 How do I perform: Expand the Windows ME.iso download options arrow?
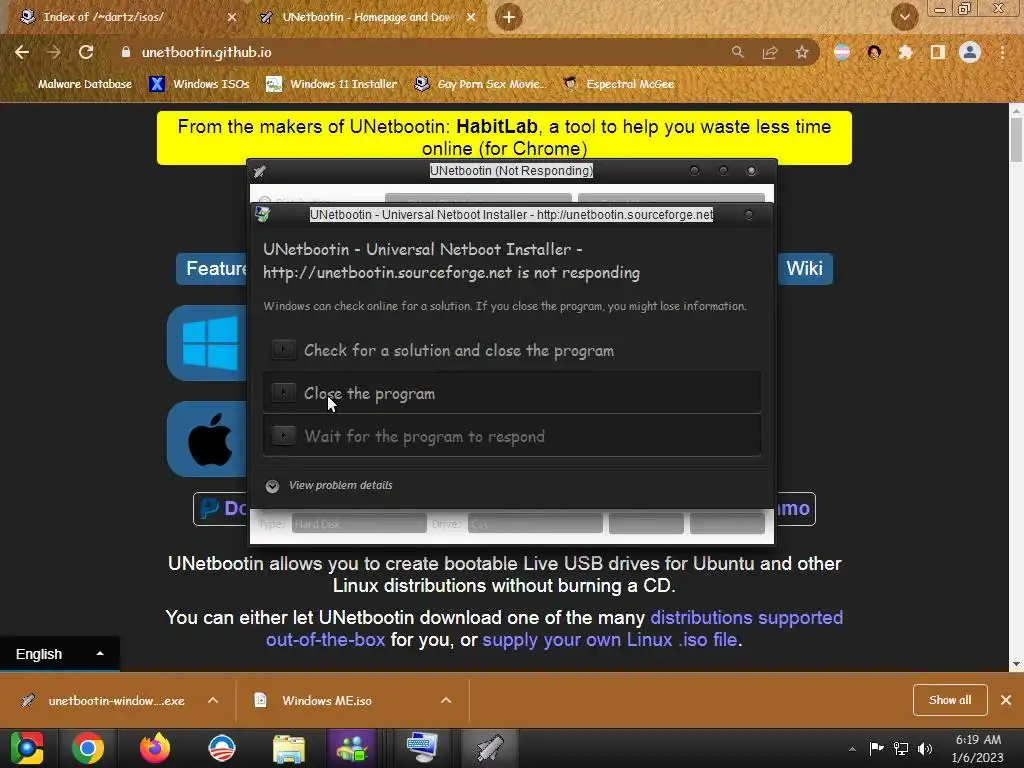[x=446, y=701]
